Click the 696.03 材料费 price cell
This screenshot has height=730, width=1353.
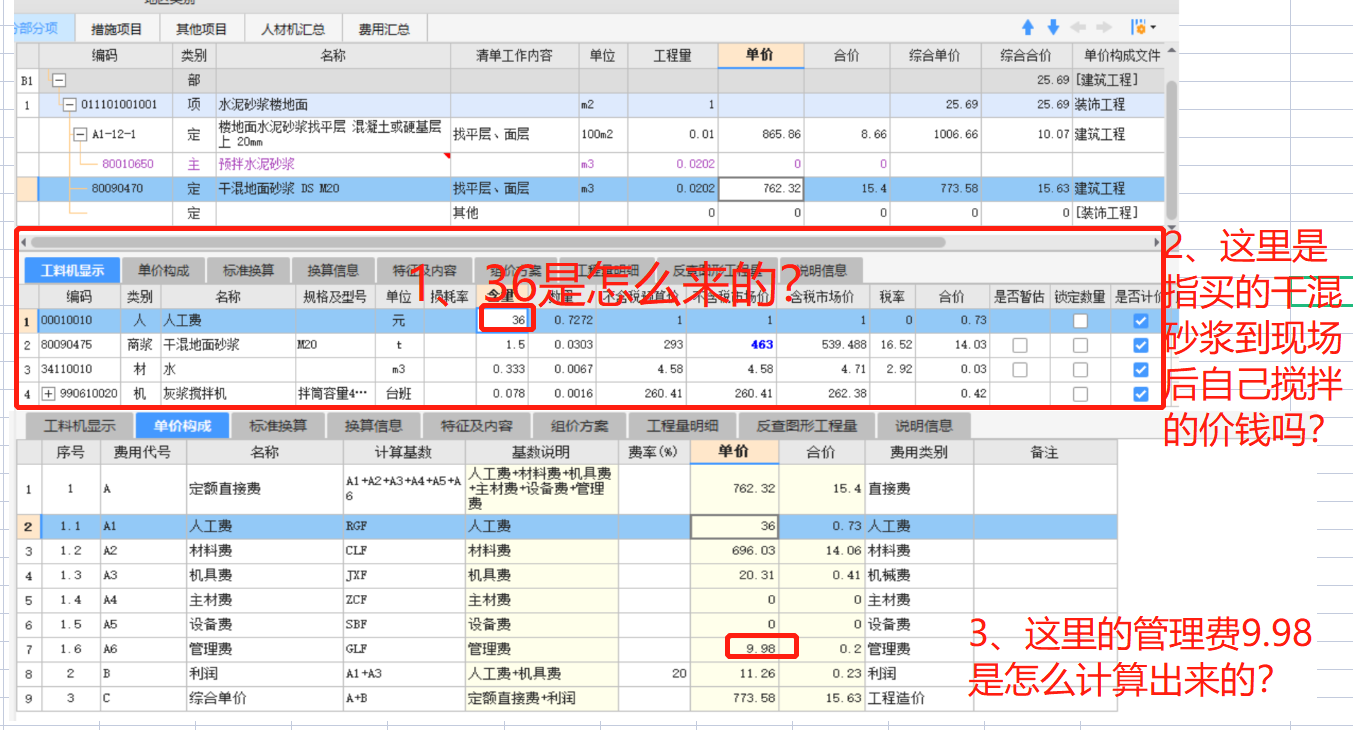[734, 551]
